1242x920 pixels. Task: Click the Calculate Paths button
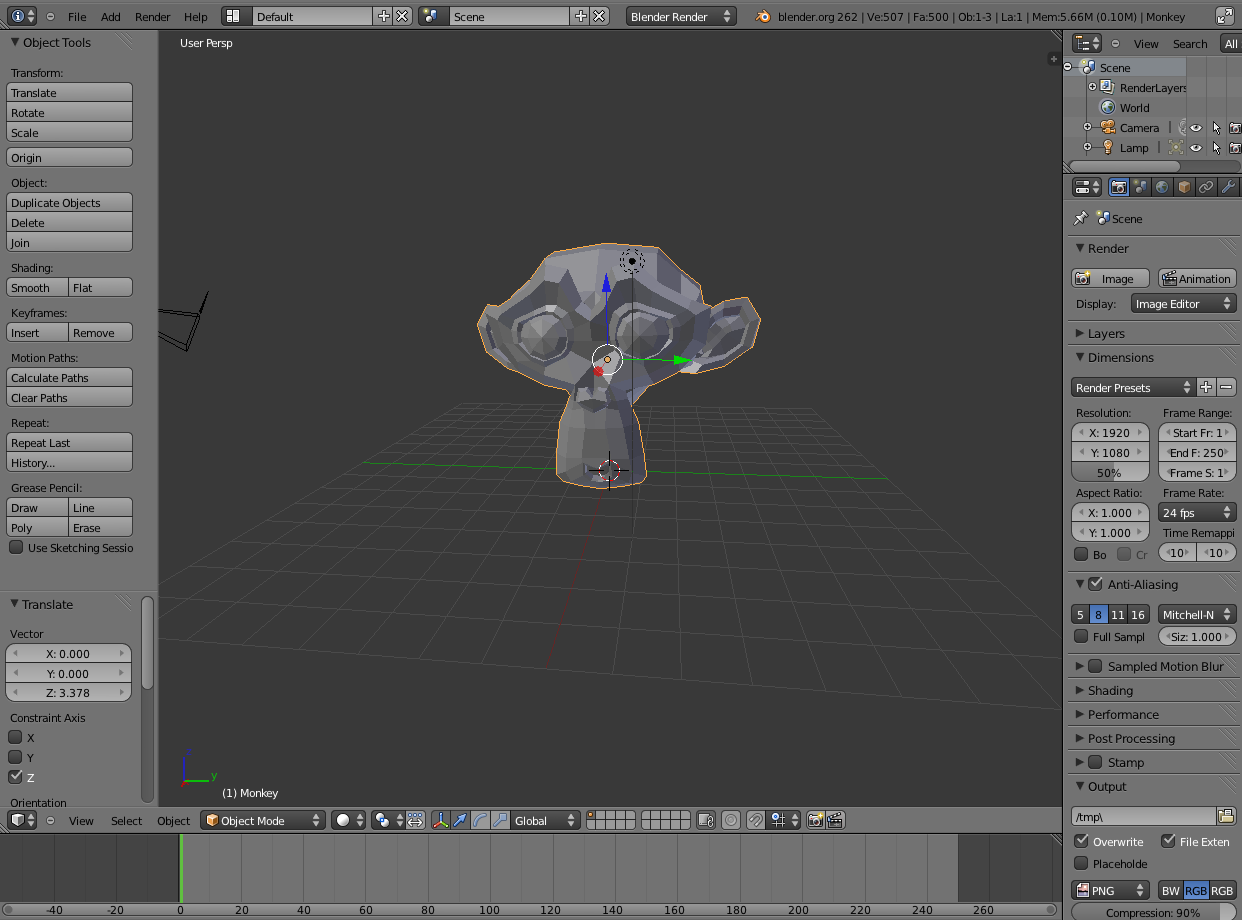click(x=69, y=377)
